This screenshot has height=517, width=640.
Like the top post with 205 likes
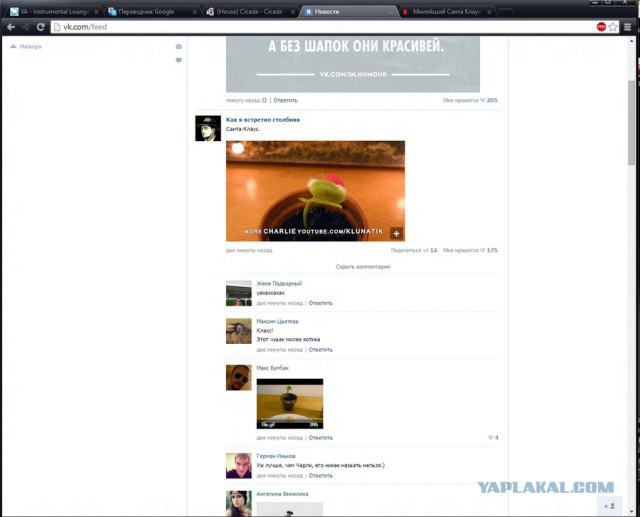point(470,100)
